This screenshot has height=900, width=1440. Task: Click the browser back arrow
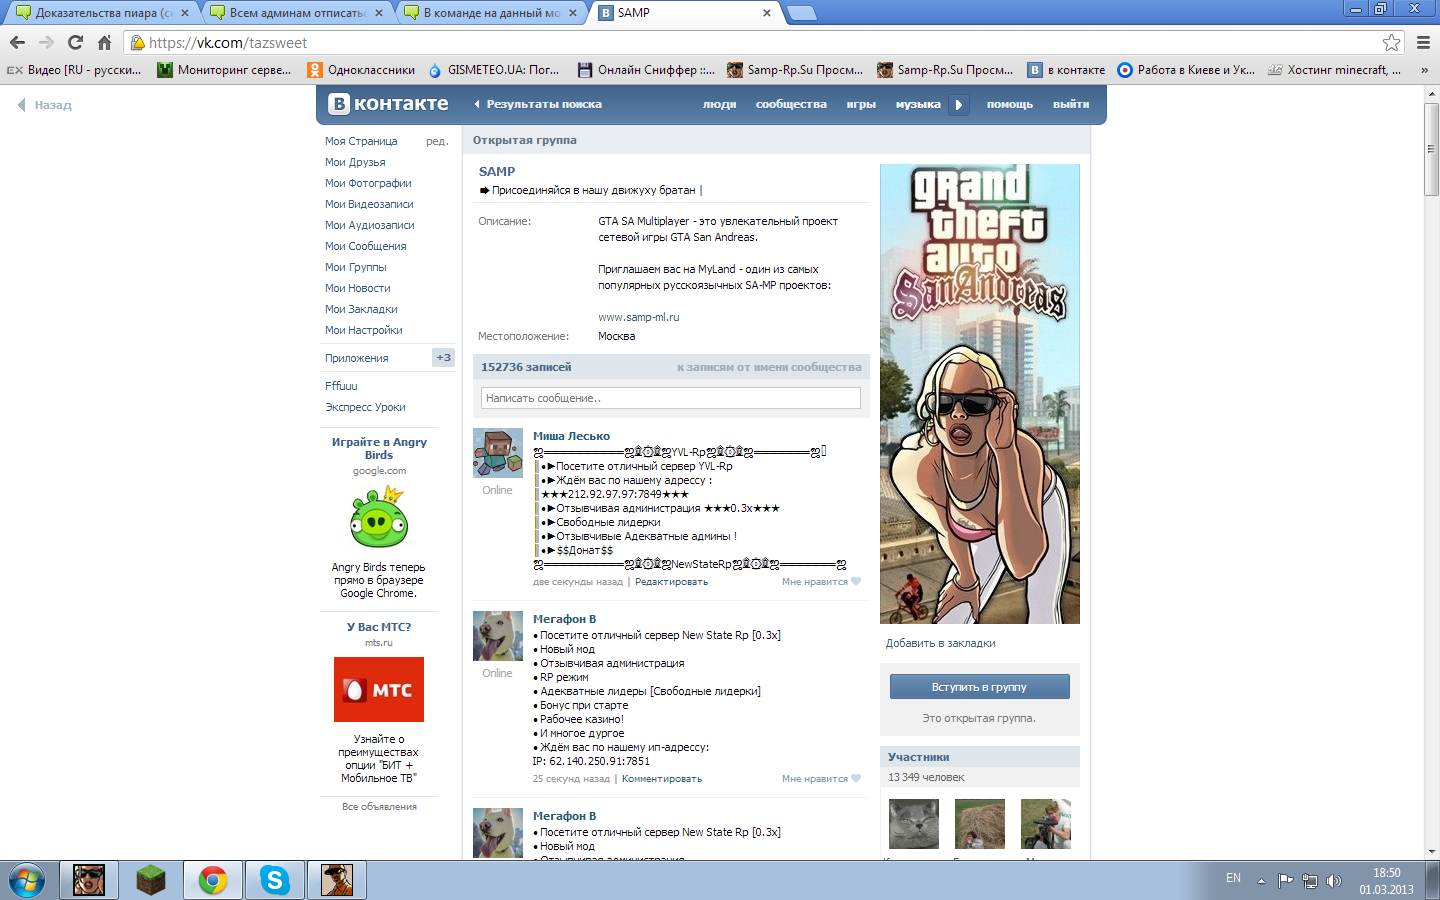tap(17, 42)
